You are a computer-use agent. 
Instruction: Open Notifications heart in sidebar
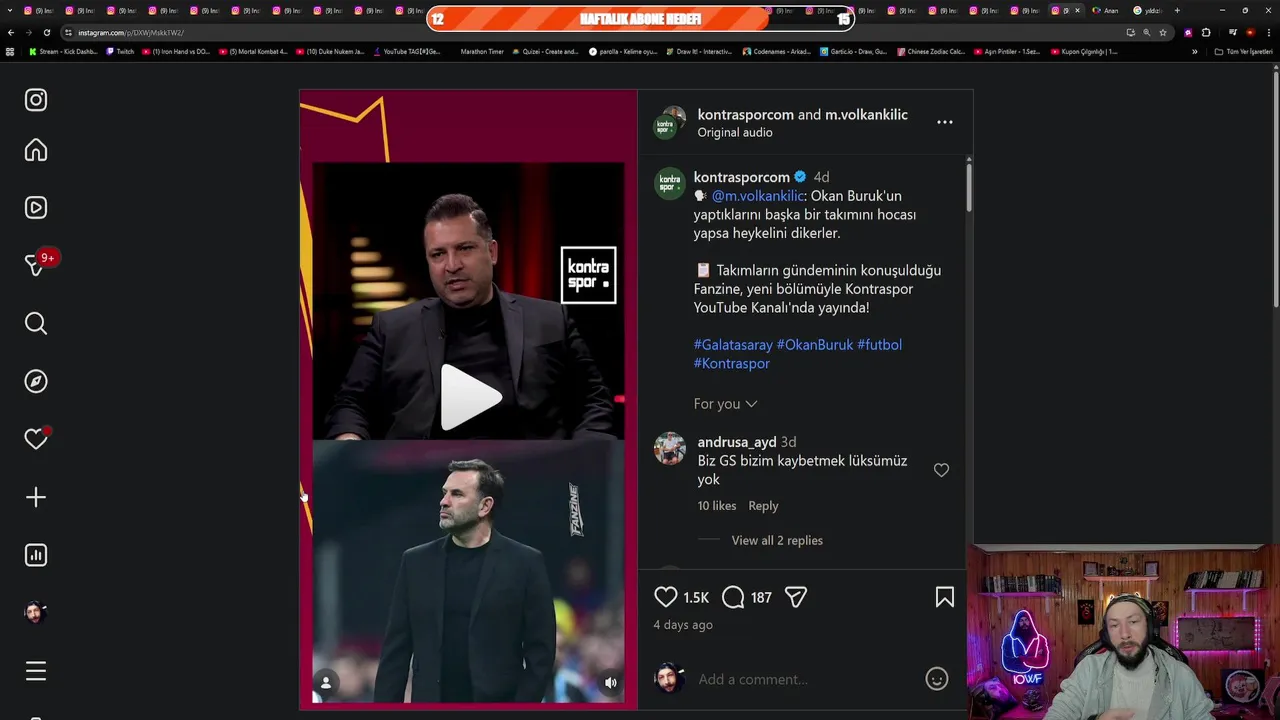tap(36, 439)
